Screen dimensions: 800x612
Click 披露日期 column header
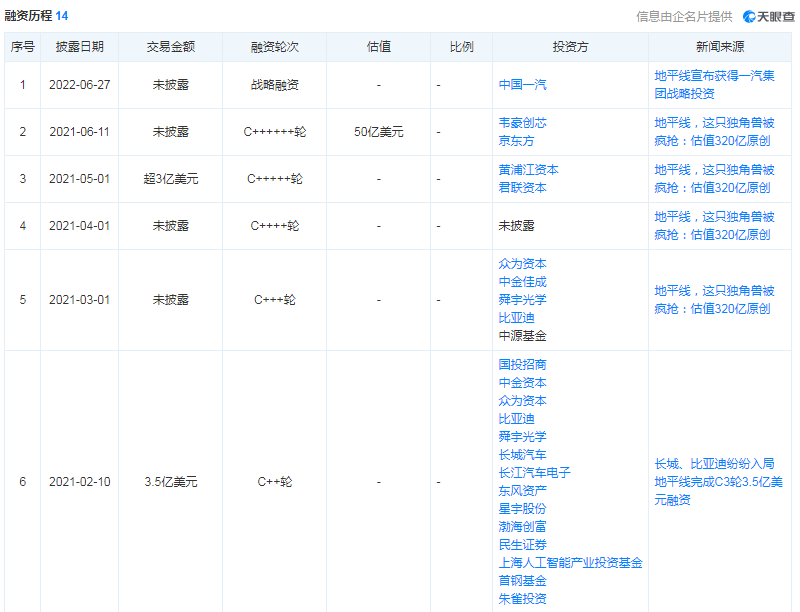click(x=80, y=47)
